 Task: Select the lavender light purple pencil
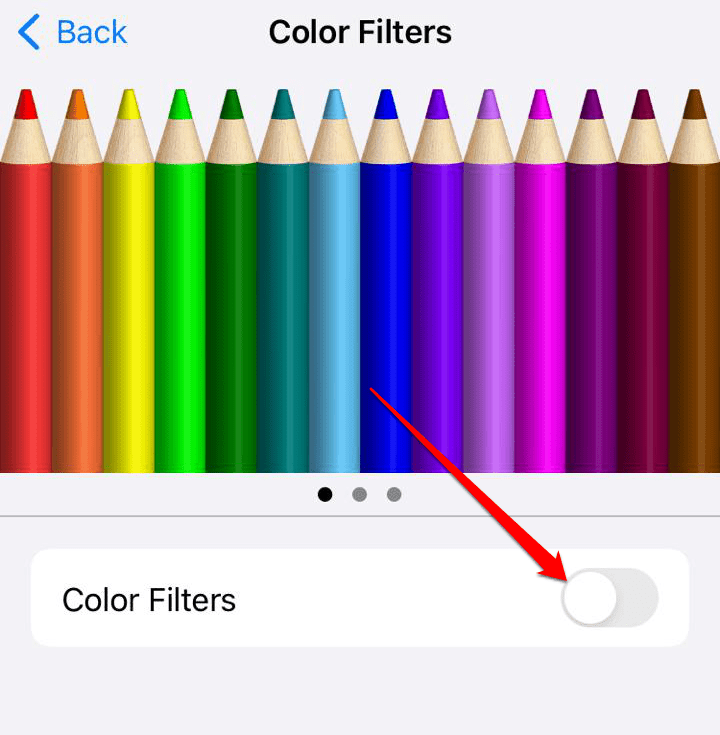489,280
